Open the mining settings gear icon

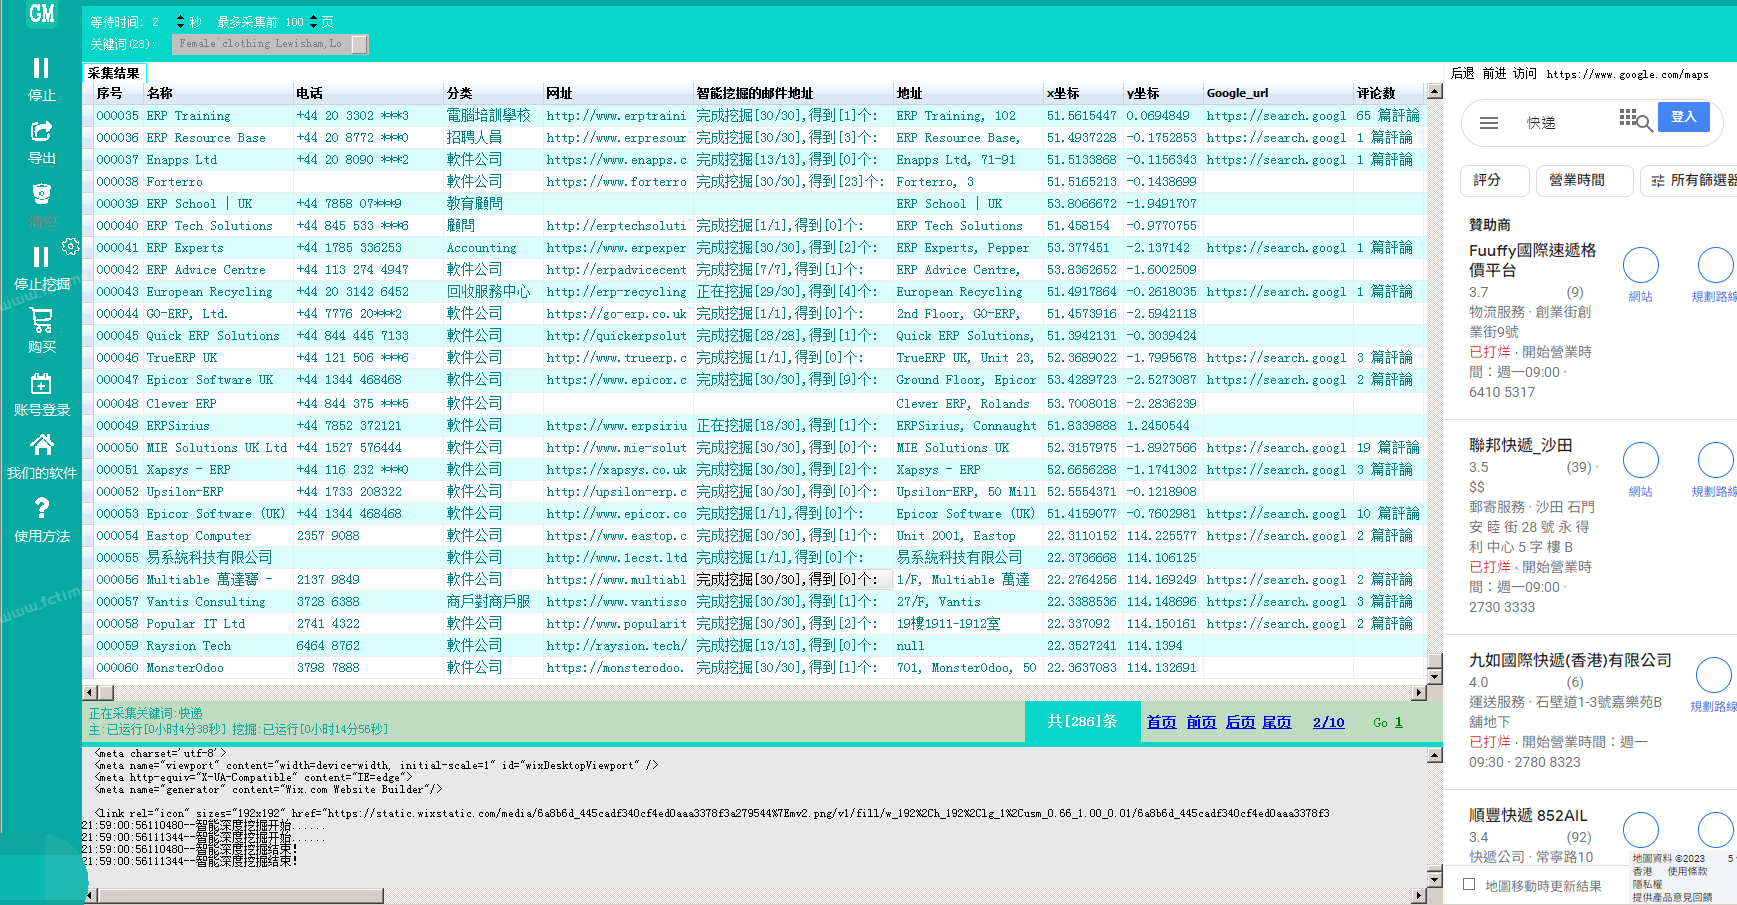[x=70, y=246]
